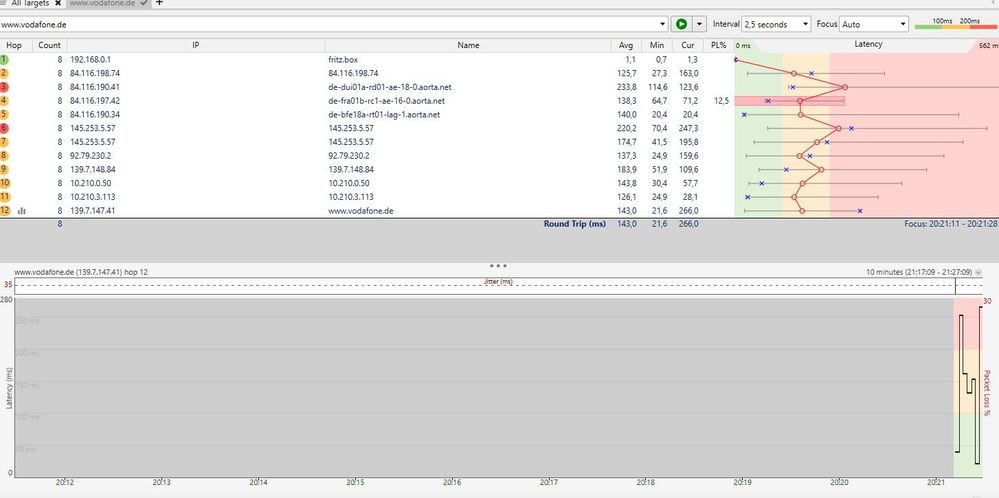Select the www.vodafone.de name in hop 12

tap(361, 211)
